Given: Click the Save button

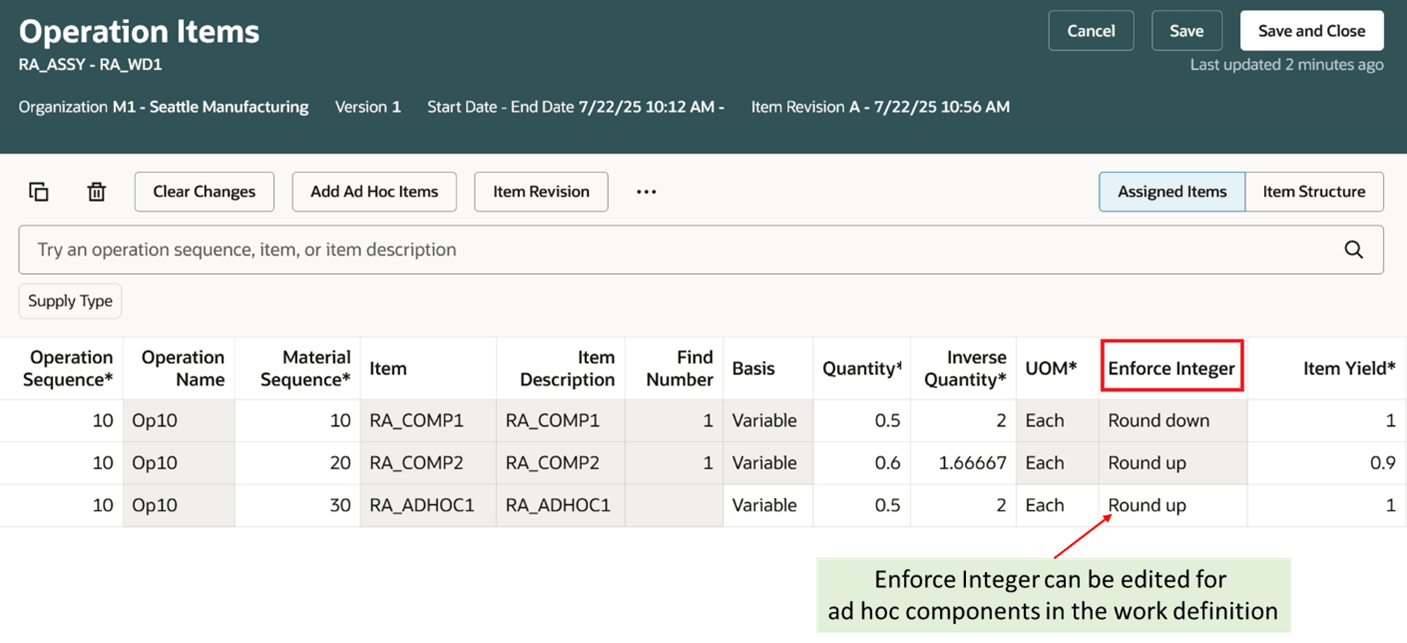Looking at the screenshot, I should [1187, 30].
